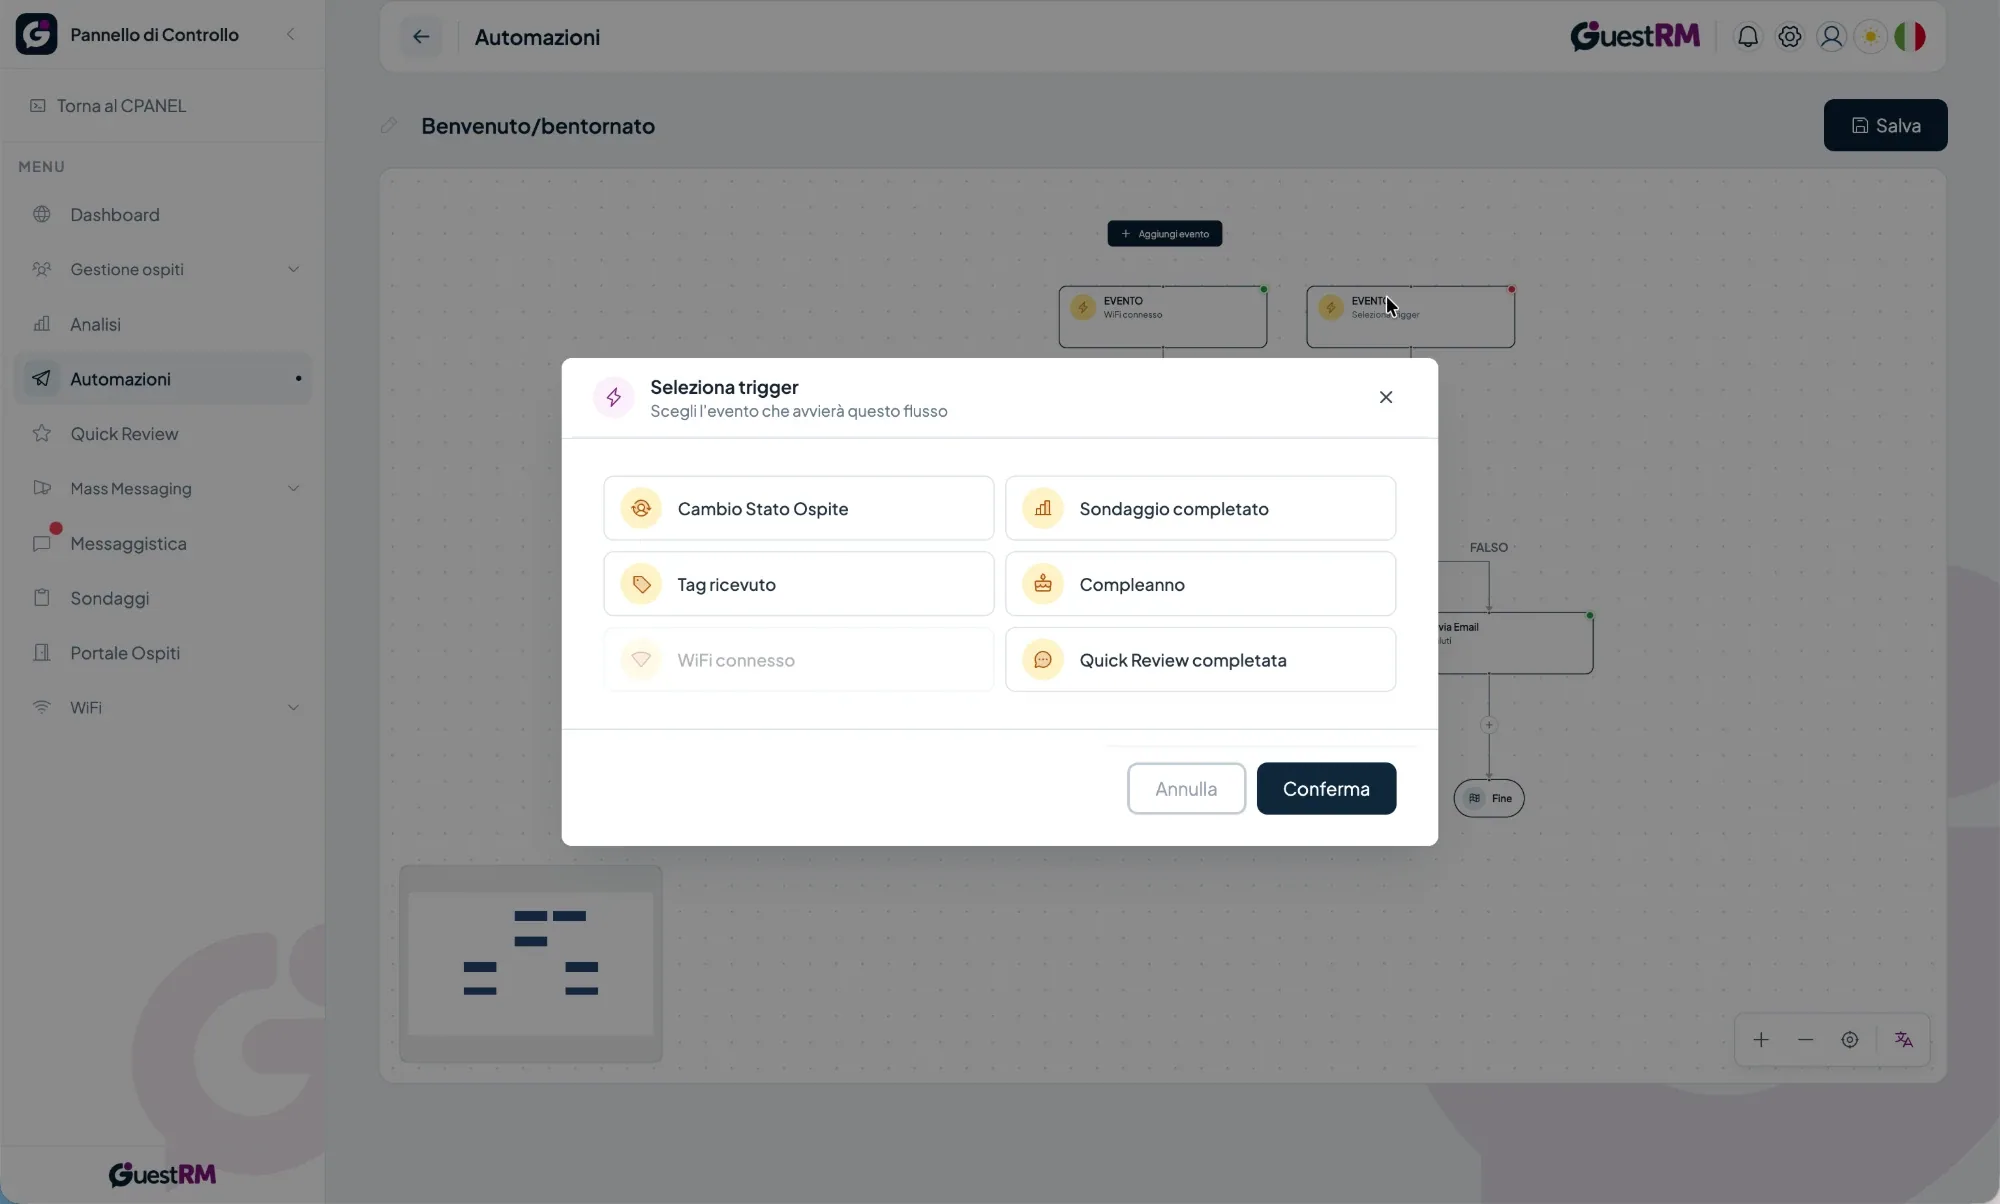
Task: Go back using the arrow icon
Action: tap(421, 37)
